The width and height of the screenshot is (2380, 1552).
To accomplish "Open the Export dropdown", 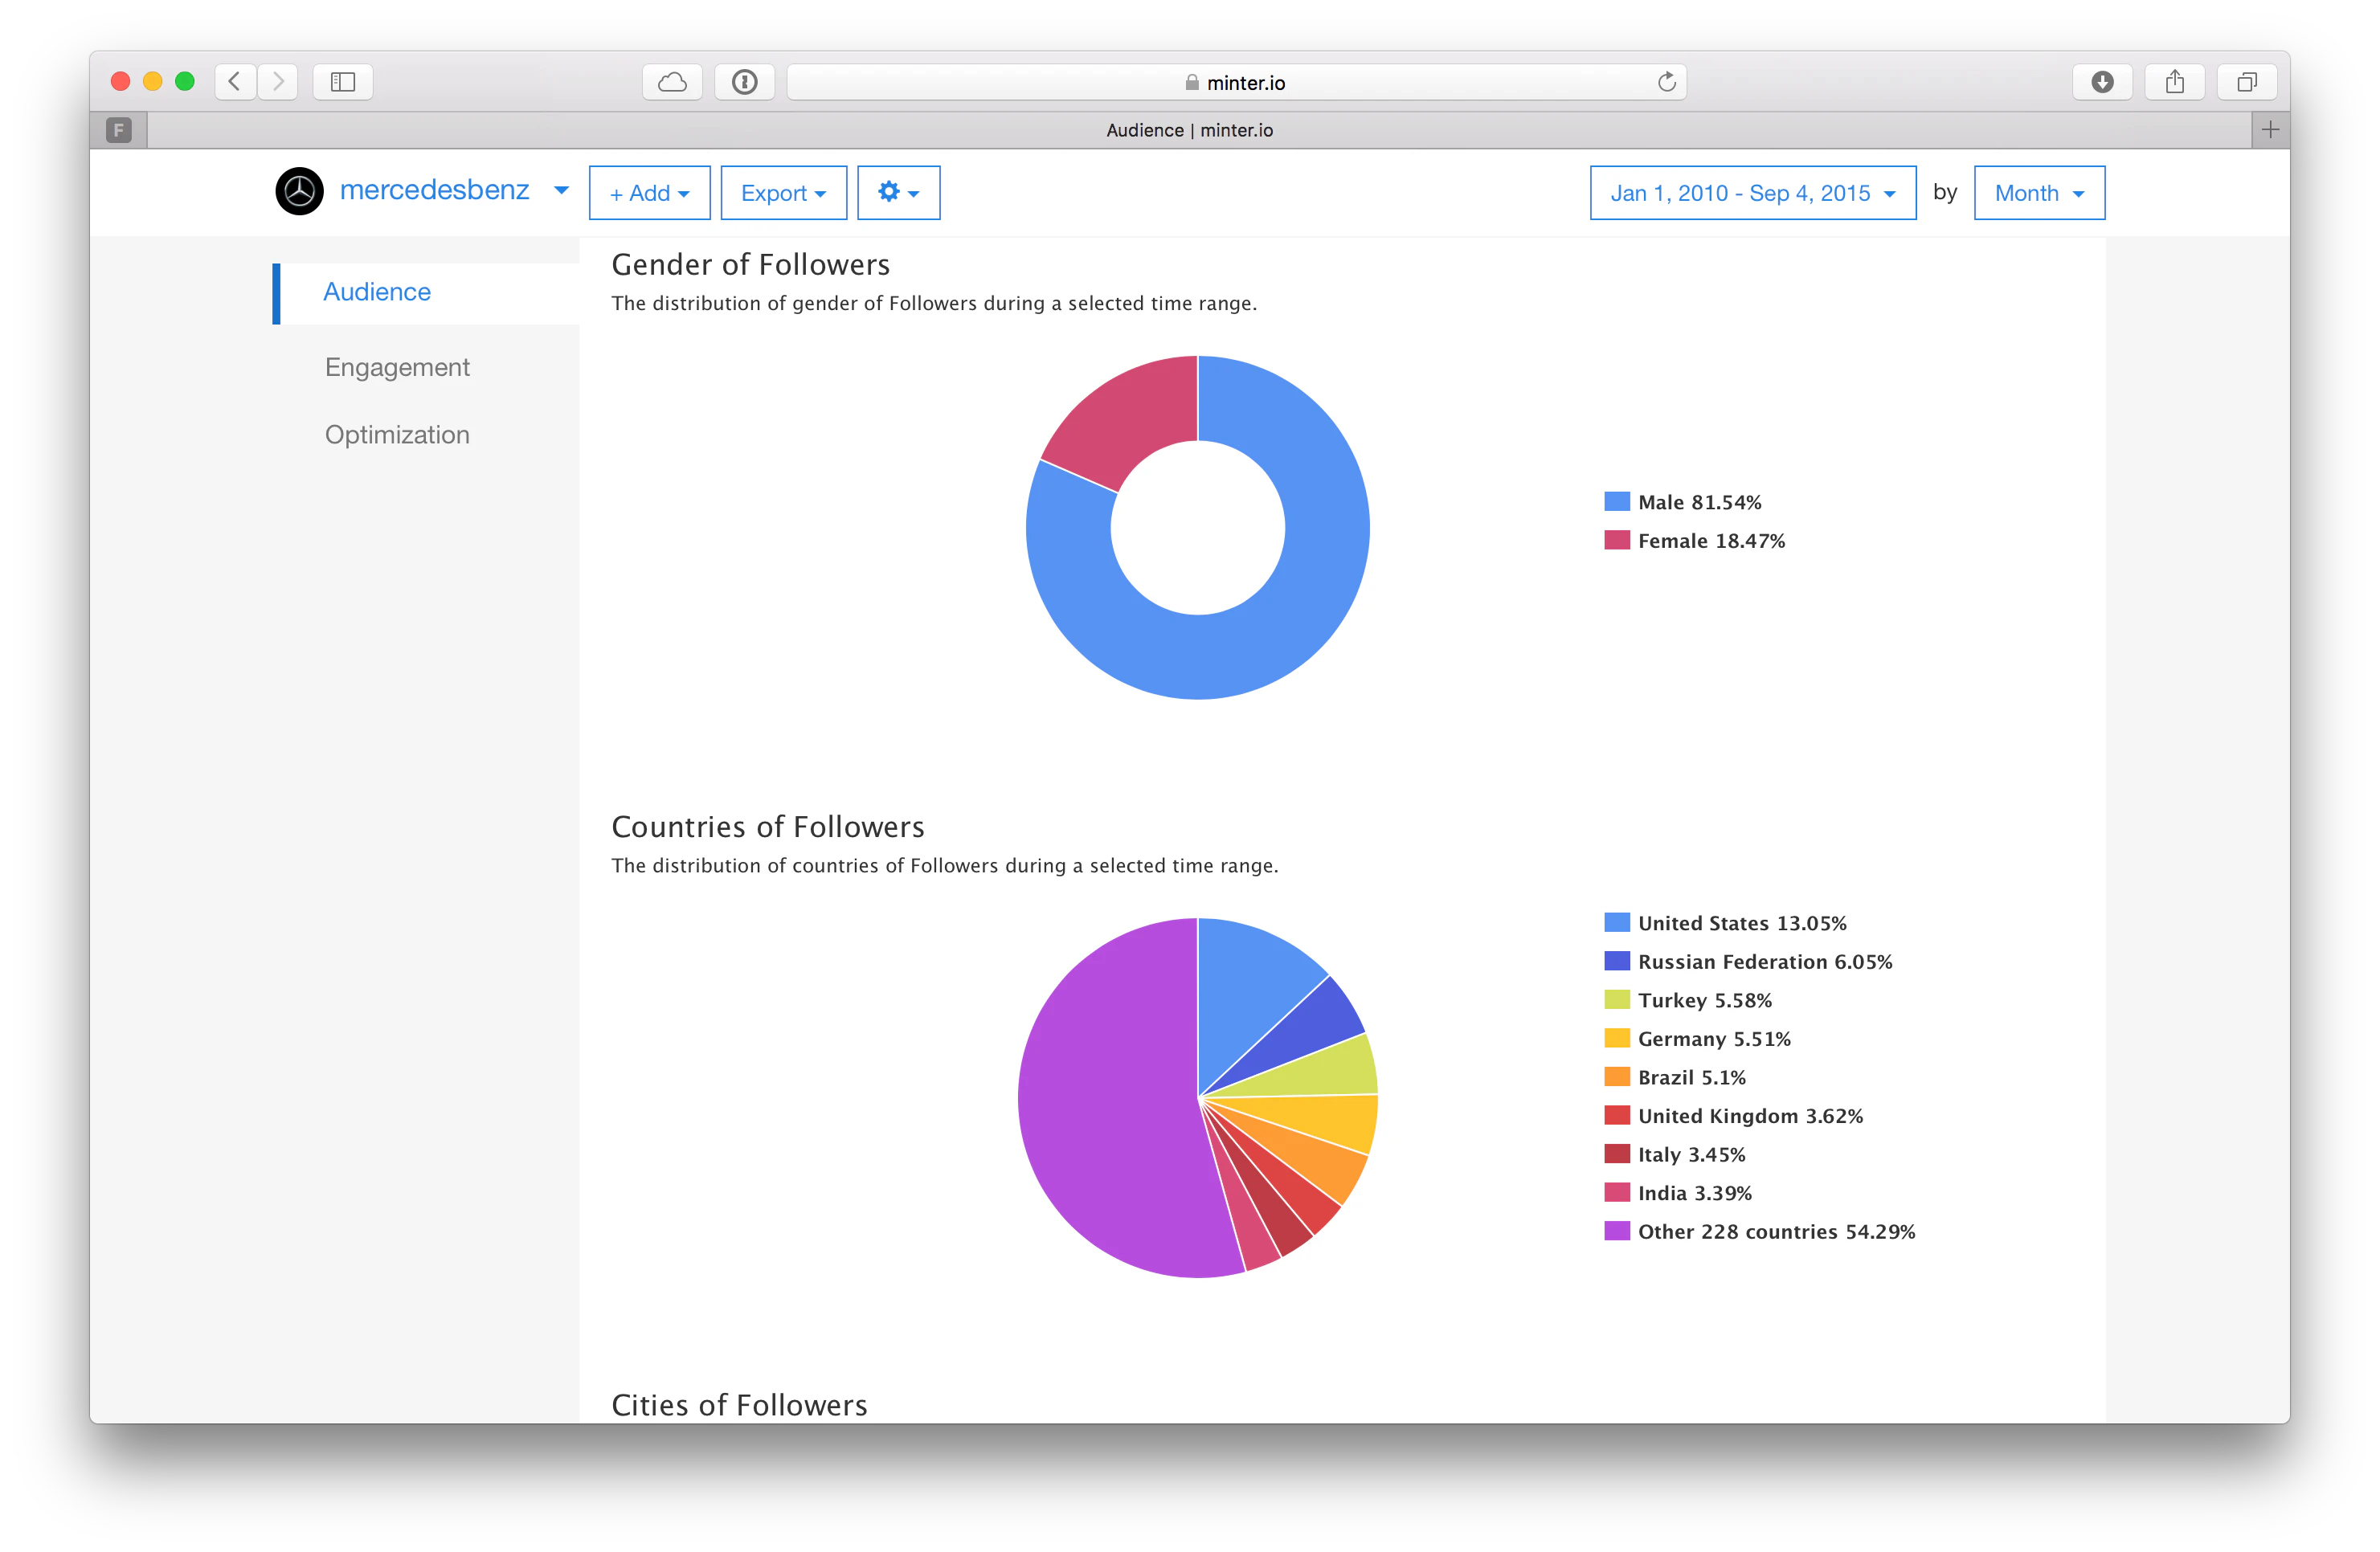I will 783,193.
